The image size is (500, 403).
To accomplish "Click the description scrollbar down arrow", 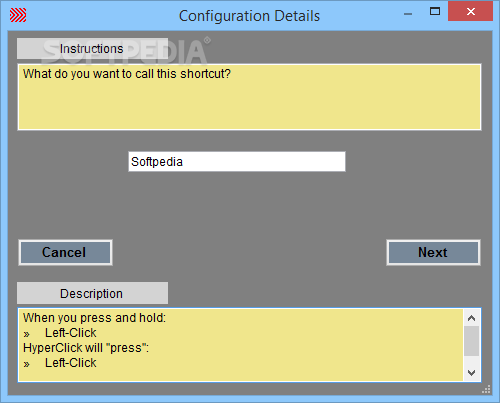I will [471, 373].
